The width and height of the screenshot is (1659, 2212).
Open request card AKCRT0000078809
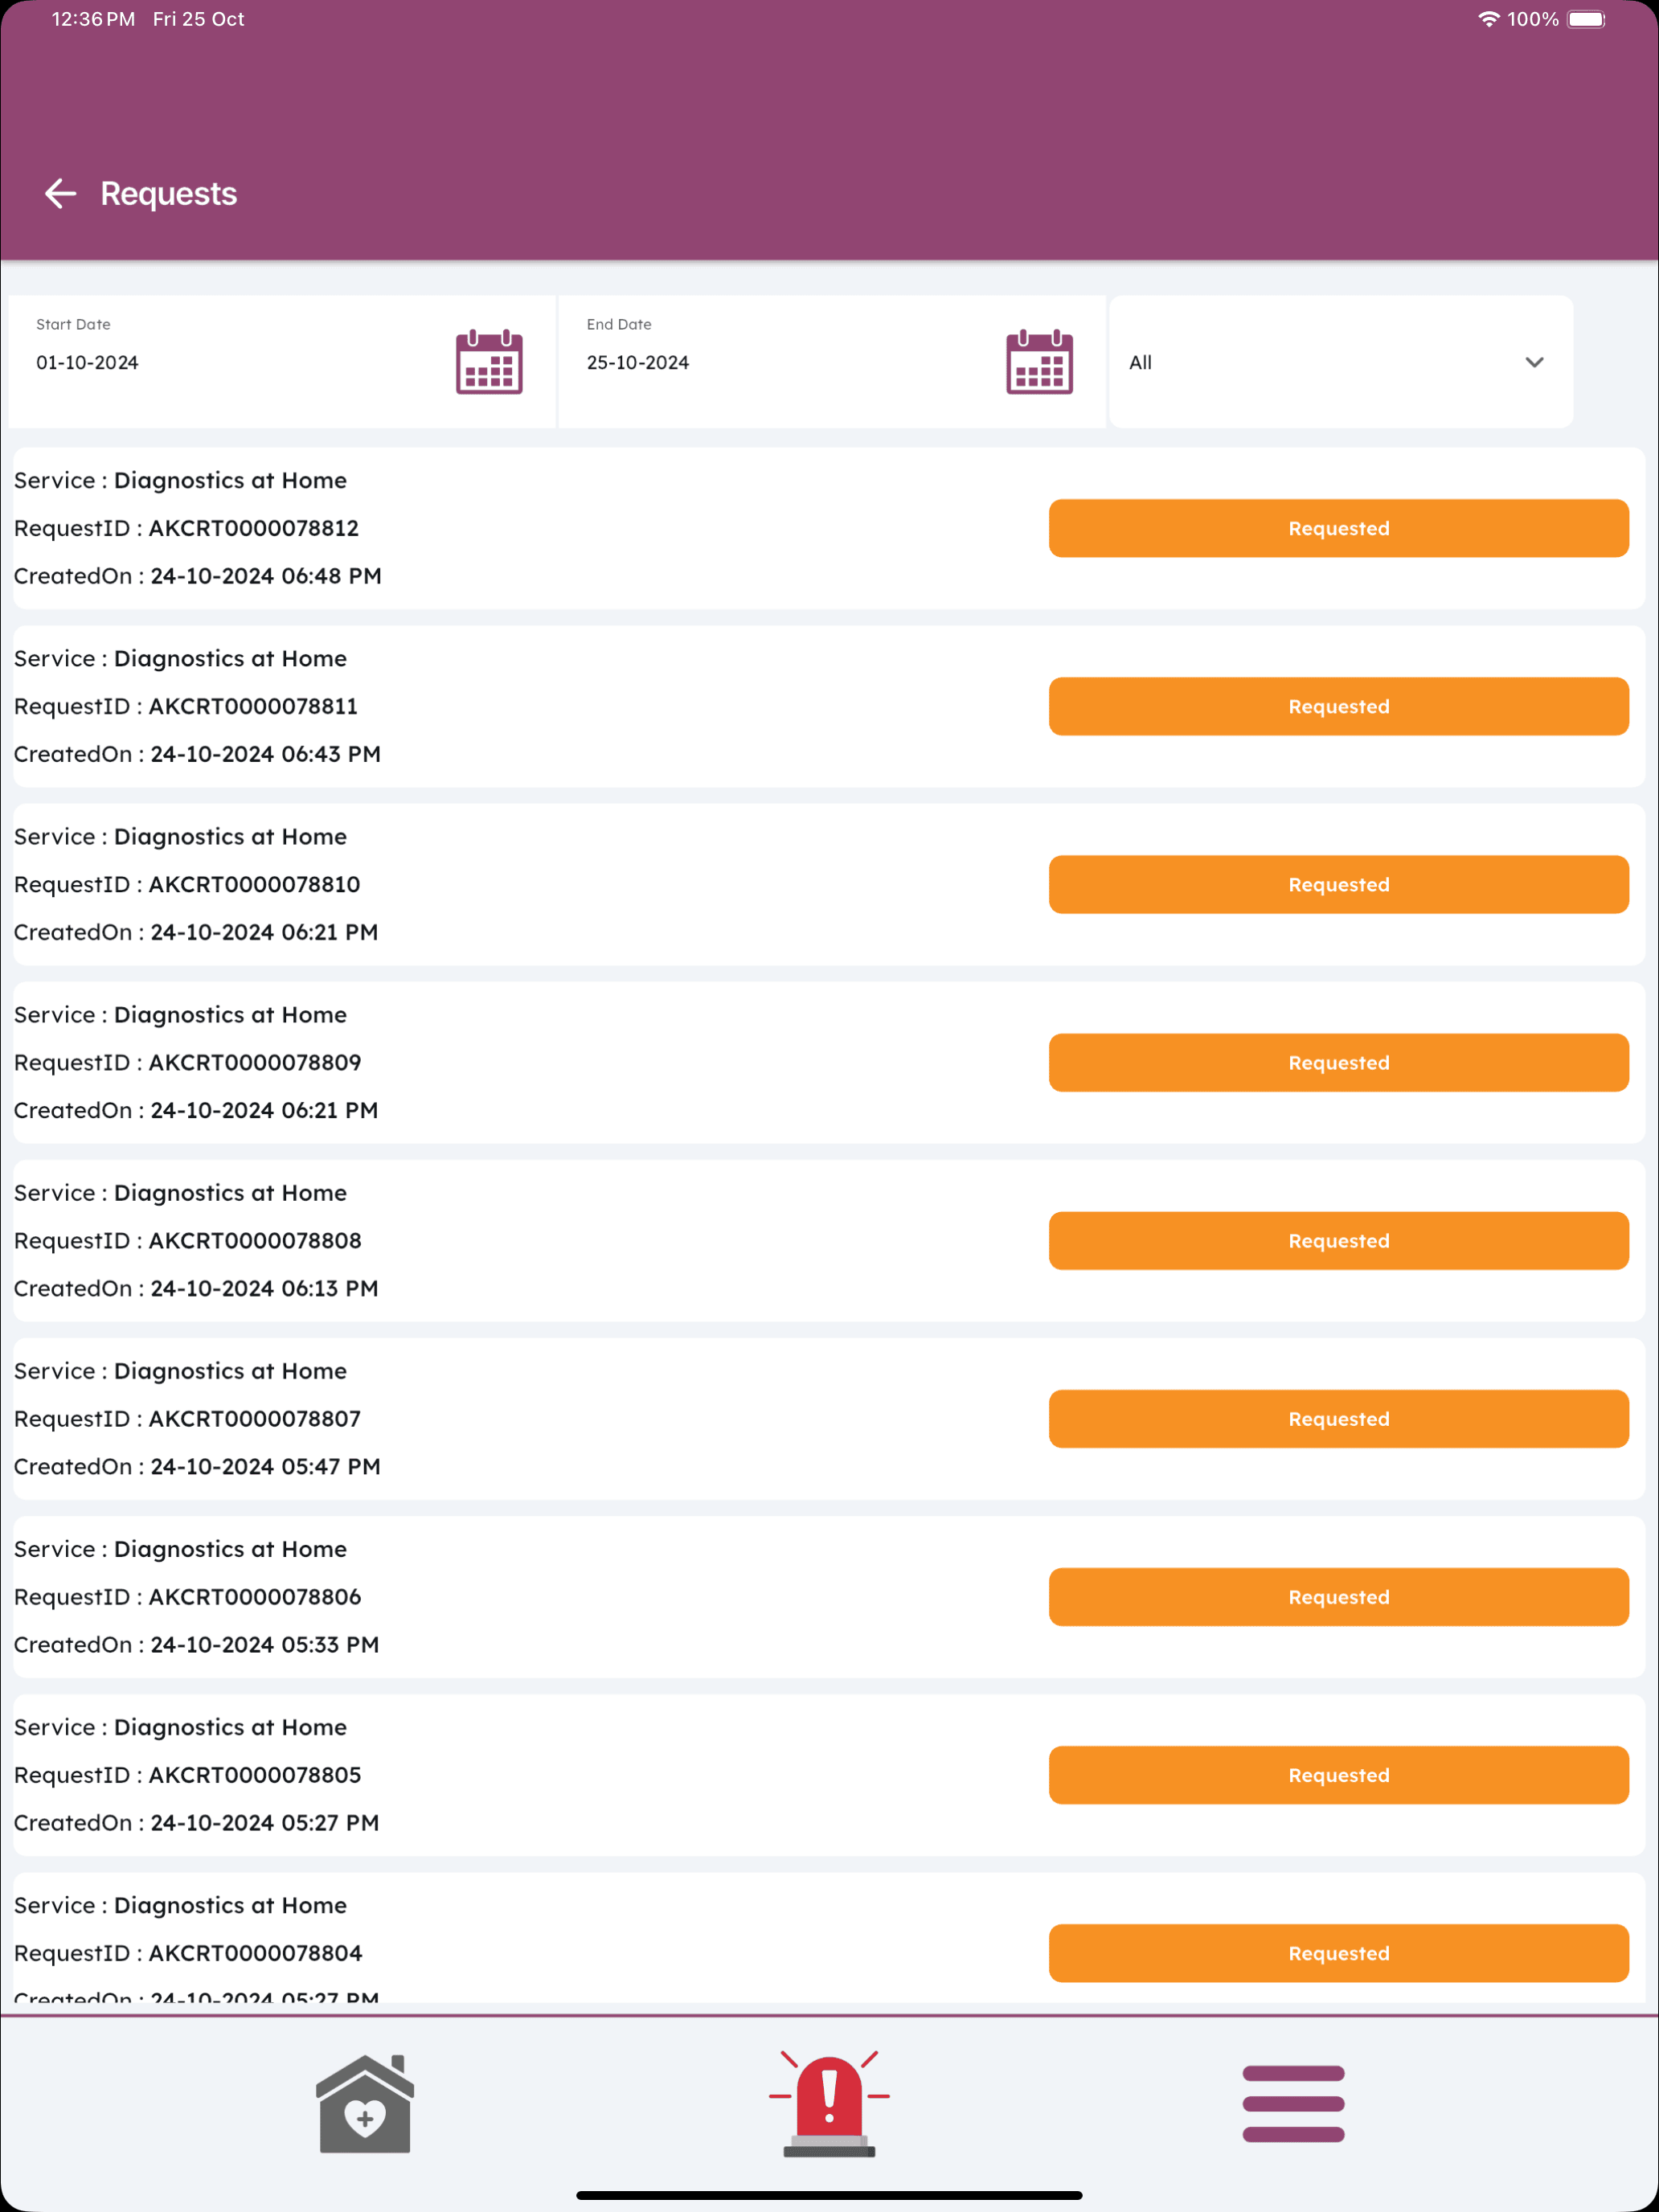pyautogui.click(x=829, y=1062)
